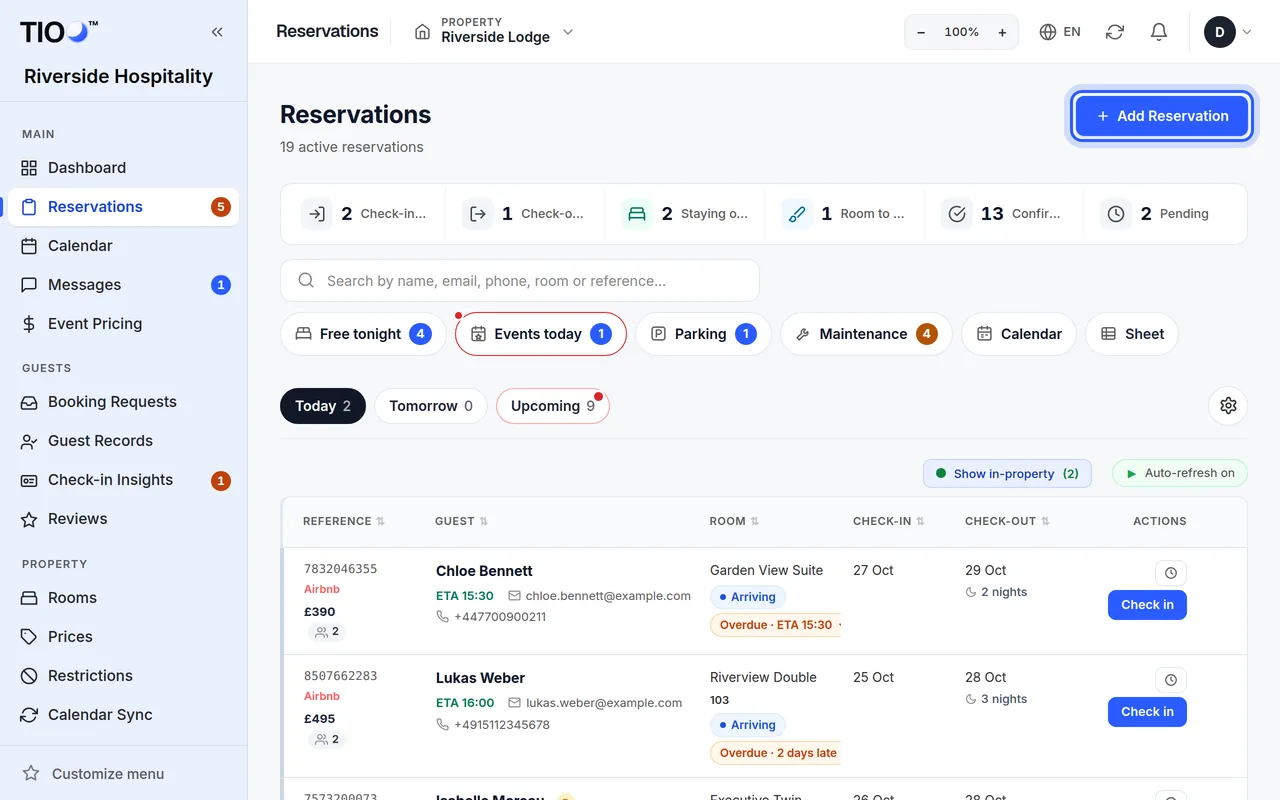This screenshot has width=1280, height=800.
Task: Switch to the Tomorrow tab
Action: (x=431, y=406)
